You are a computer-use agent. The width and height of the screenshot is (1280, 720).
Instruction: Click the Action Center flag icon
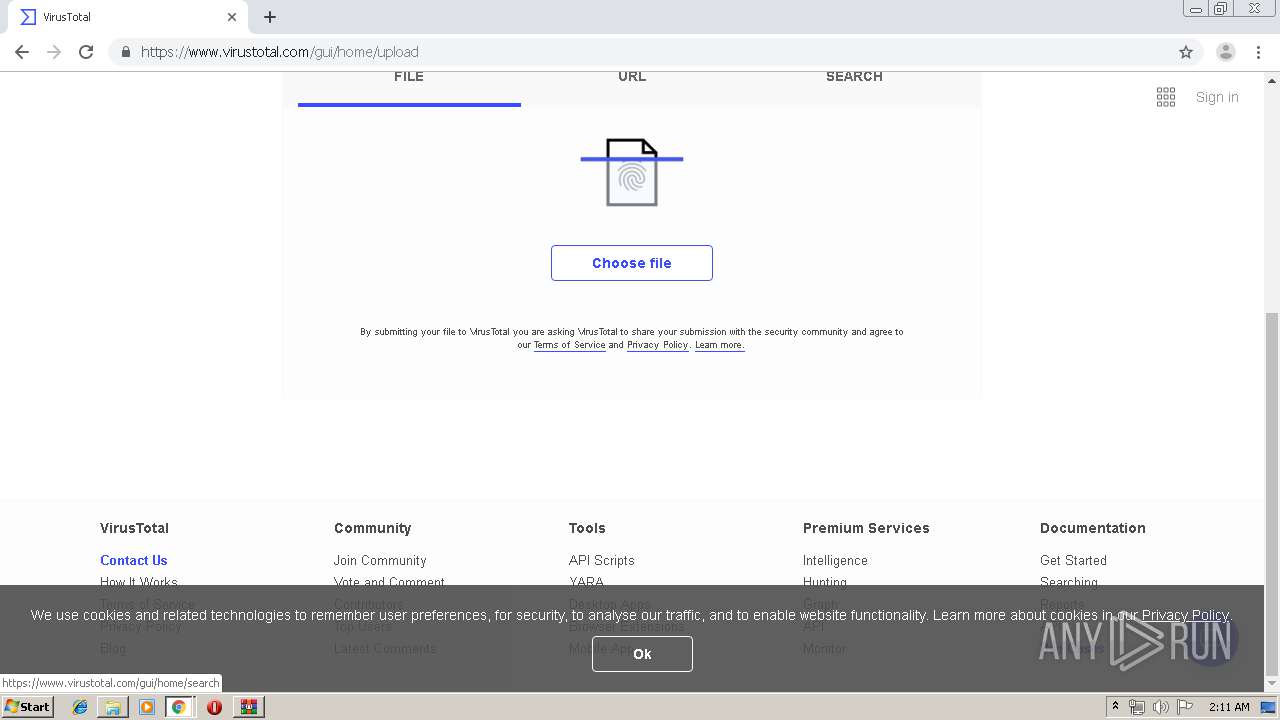pos(1183,707)
